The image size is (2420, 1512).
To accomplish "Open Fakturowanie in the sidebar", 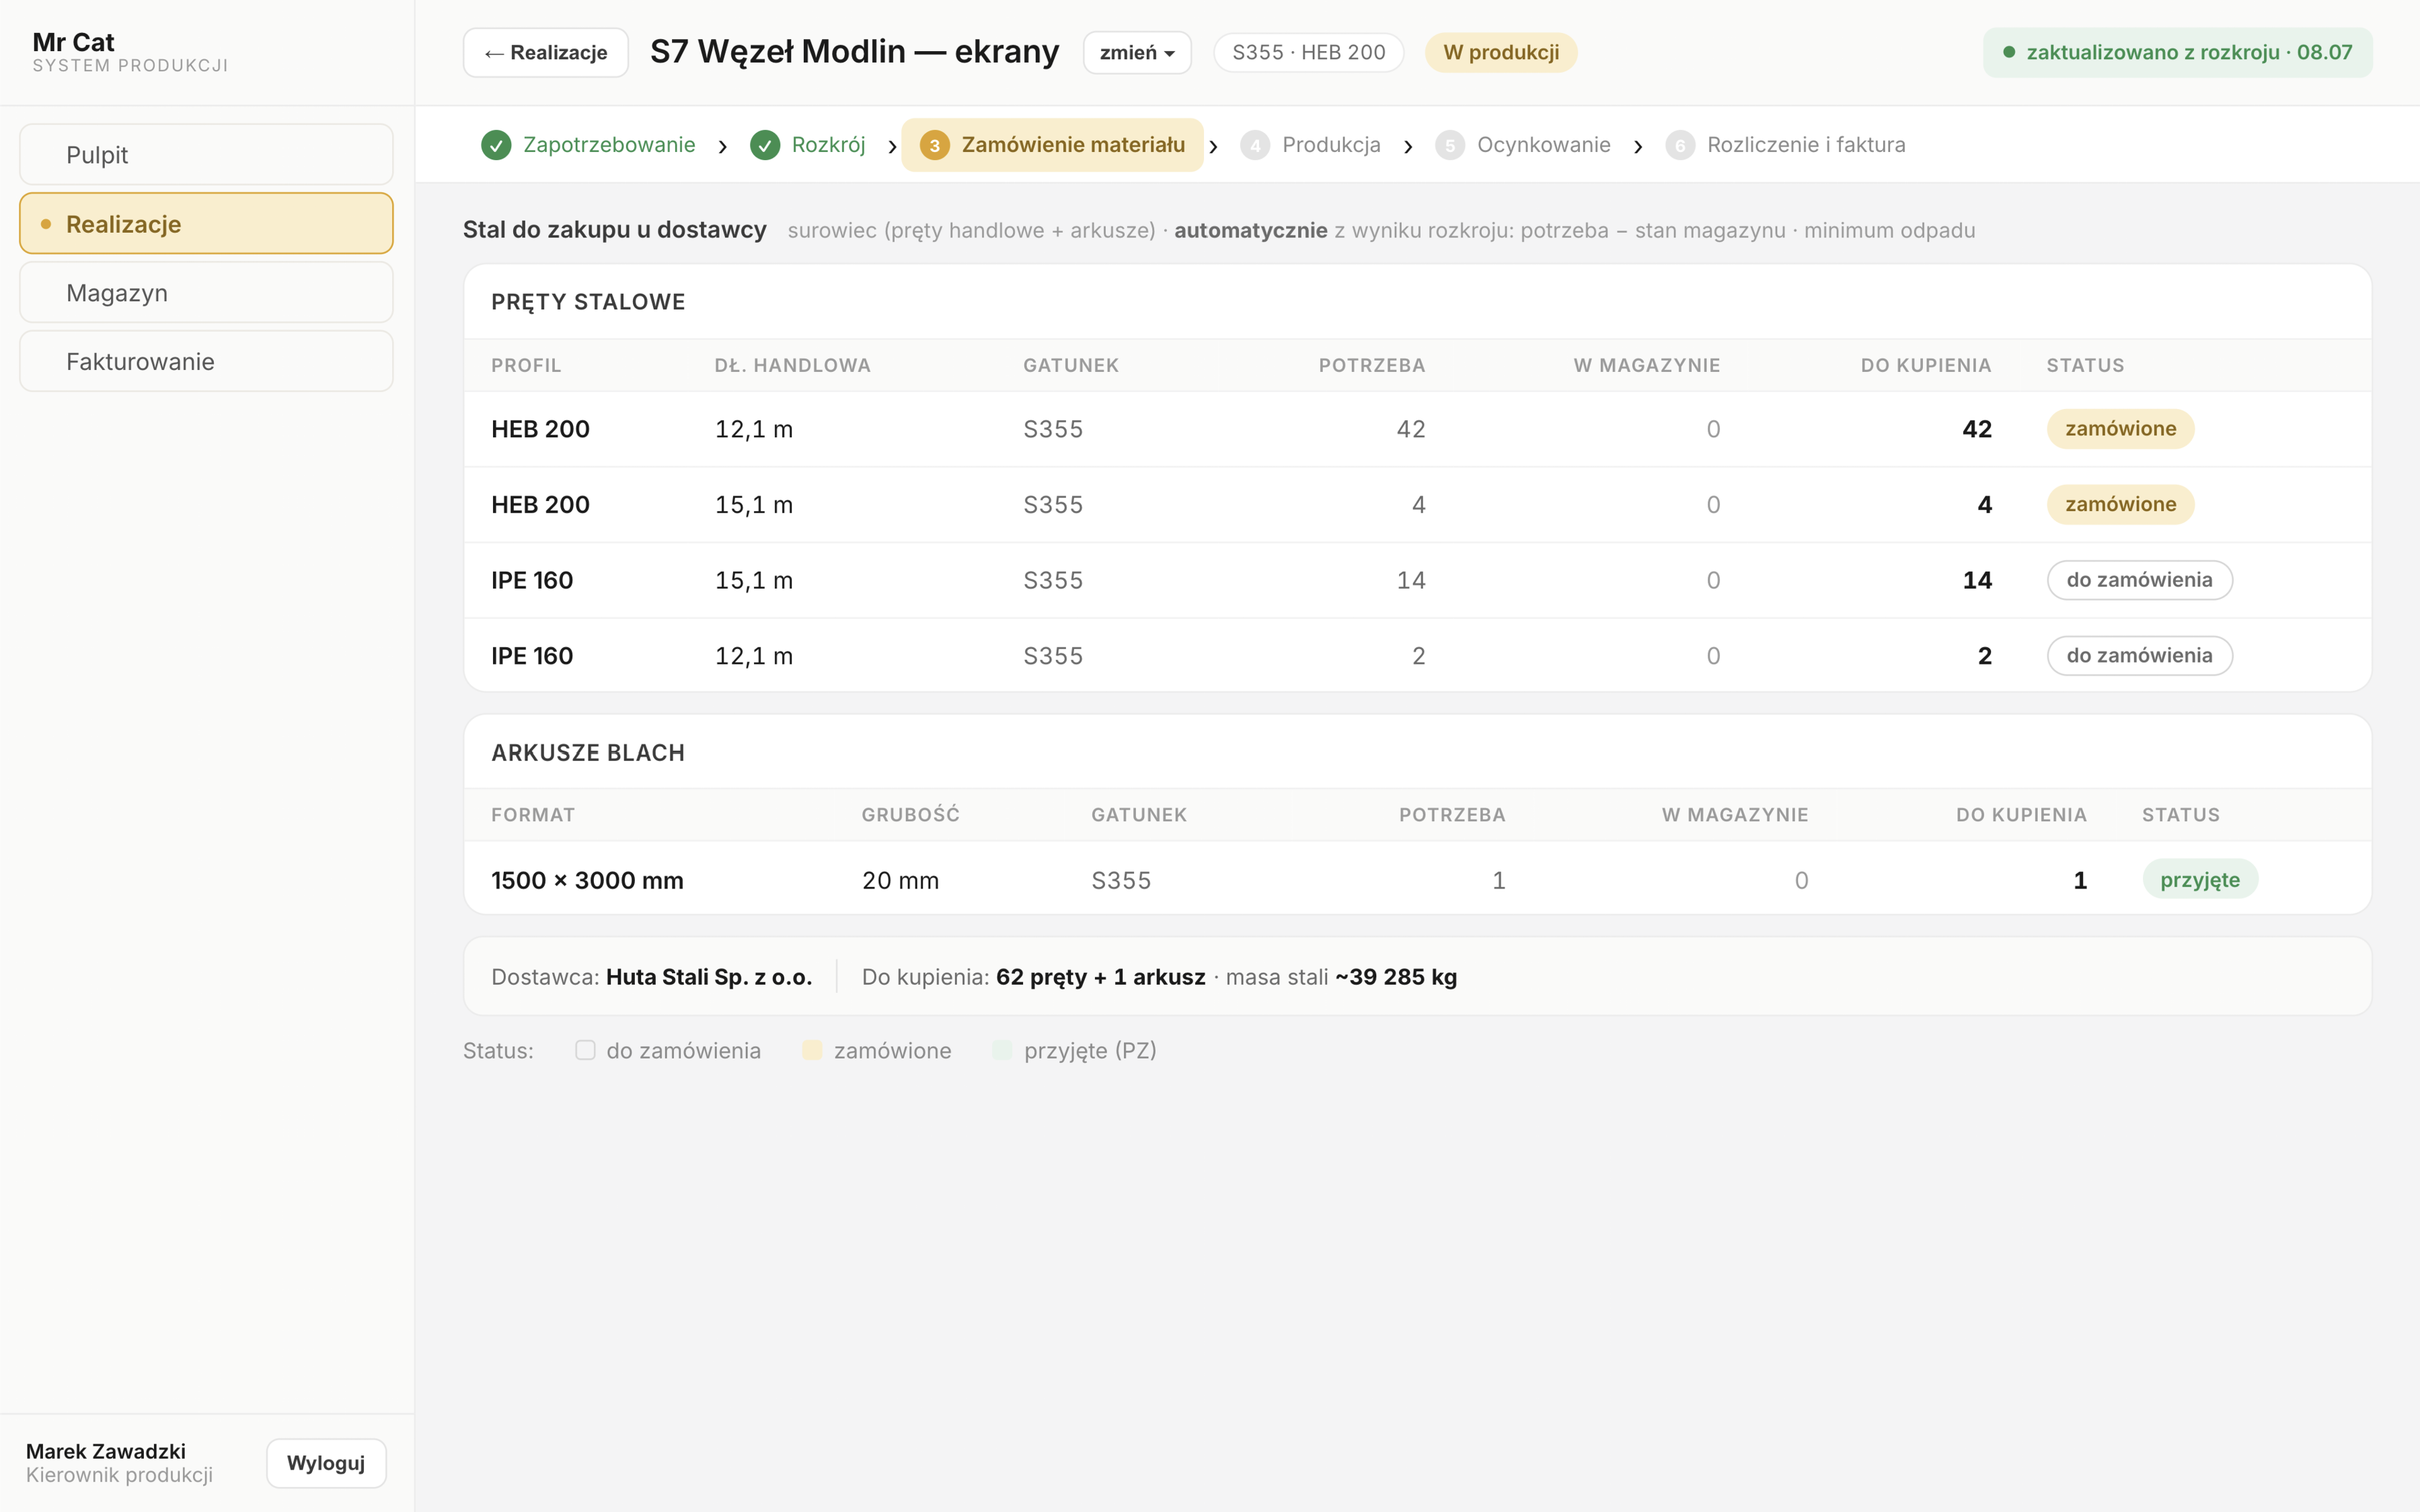I will (206, 361).
